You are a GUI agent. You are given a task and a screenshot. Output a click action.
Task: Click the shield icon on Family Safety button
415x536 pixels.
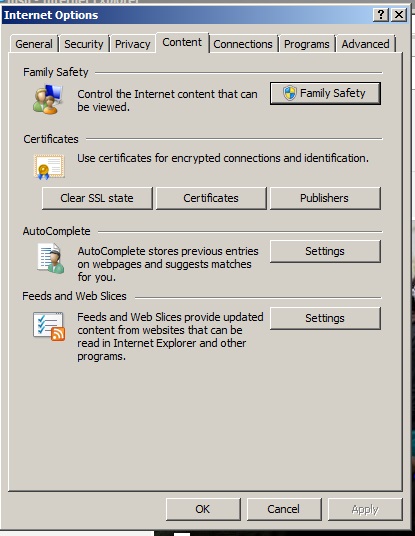coord(290,93)
